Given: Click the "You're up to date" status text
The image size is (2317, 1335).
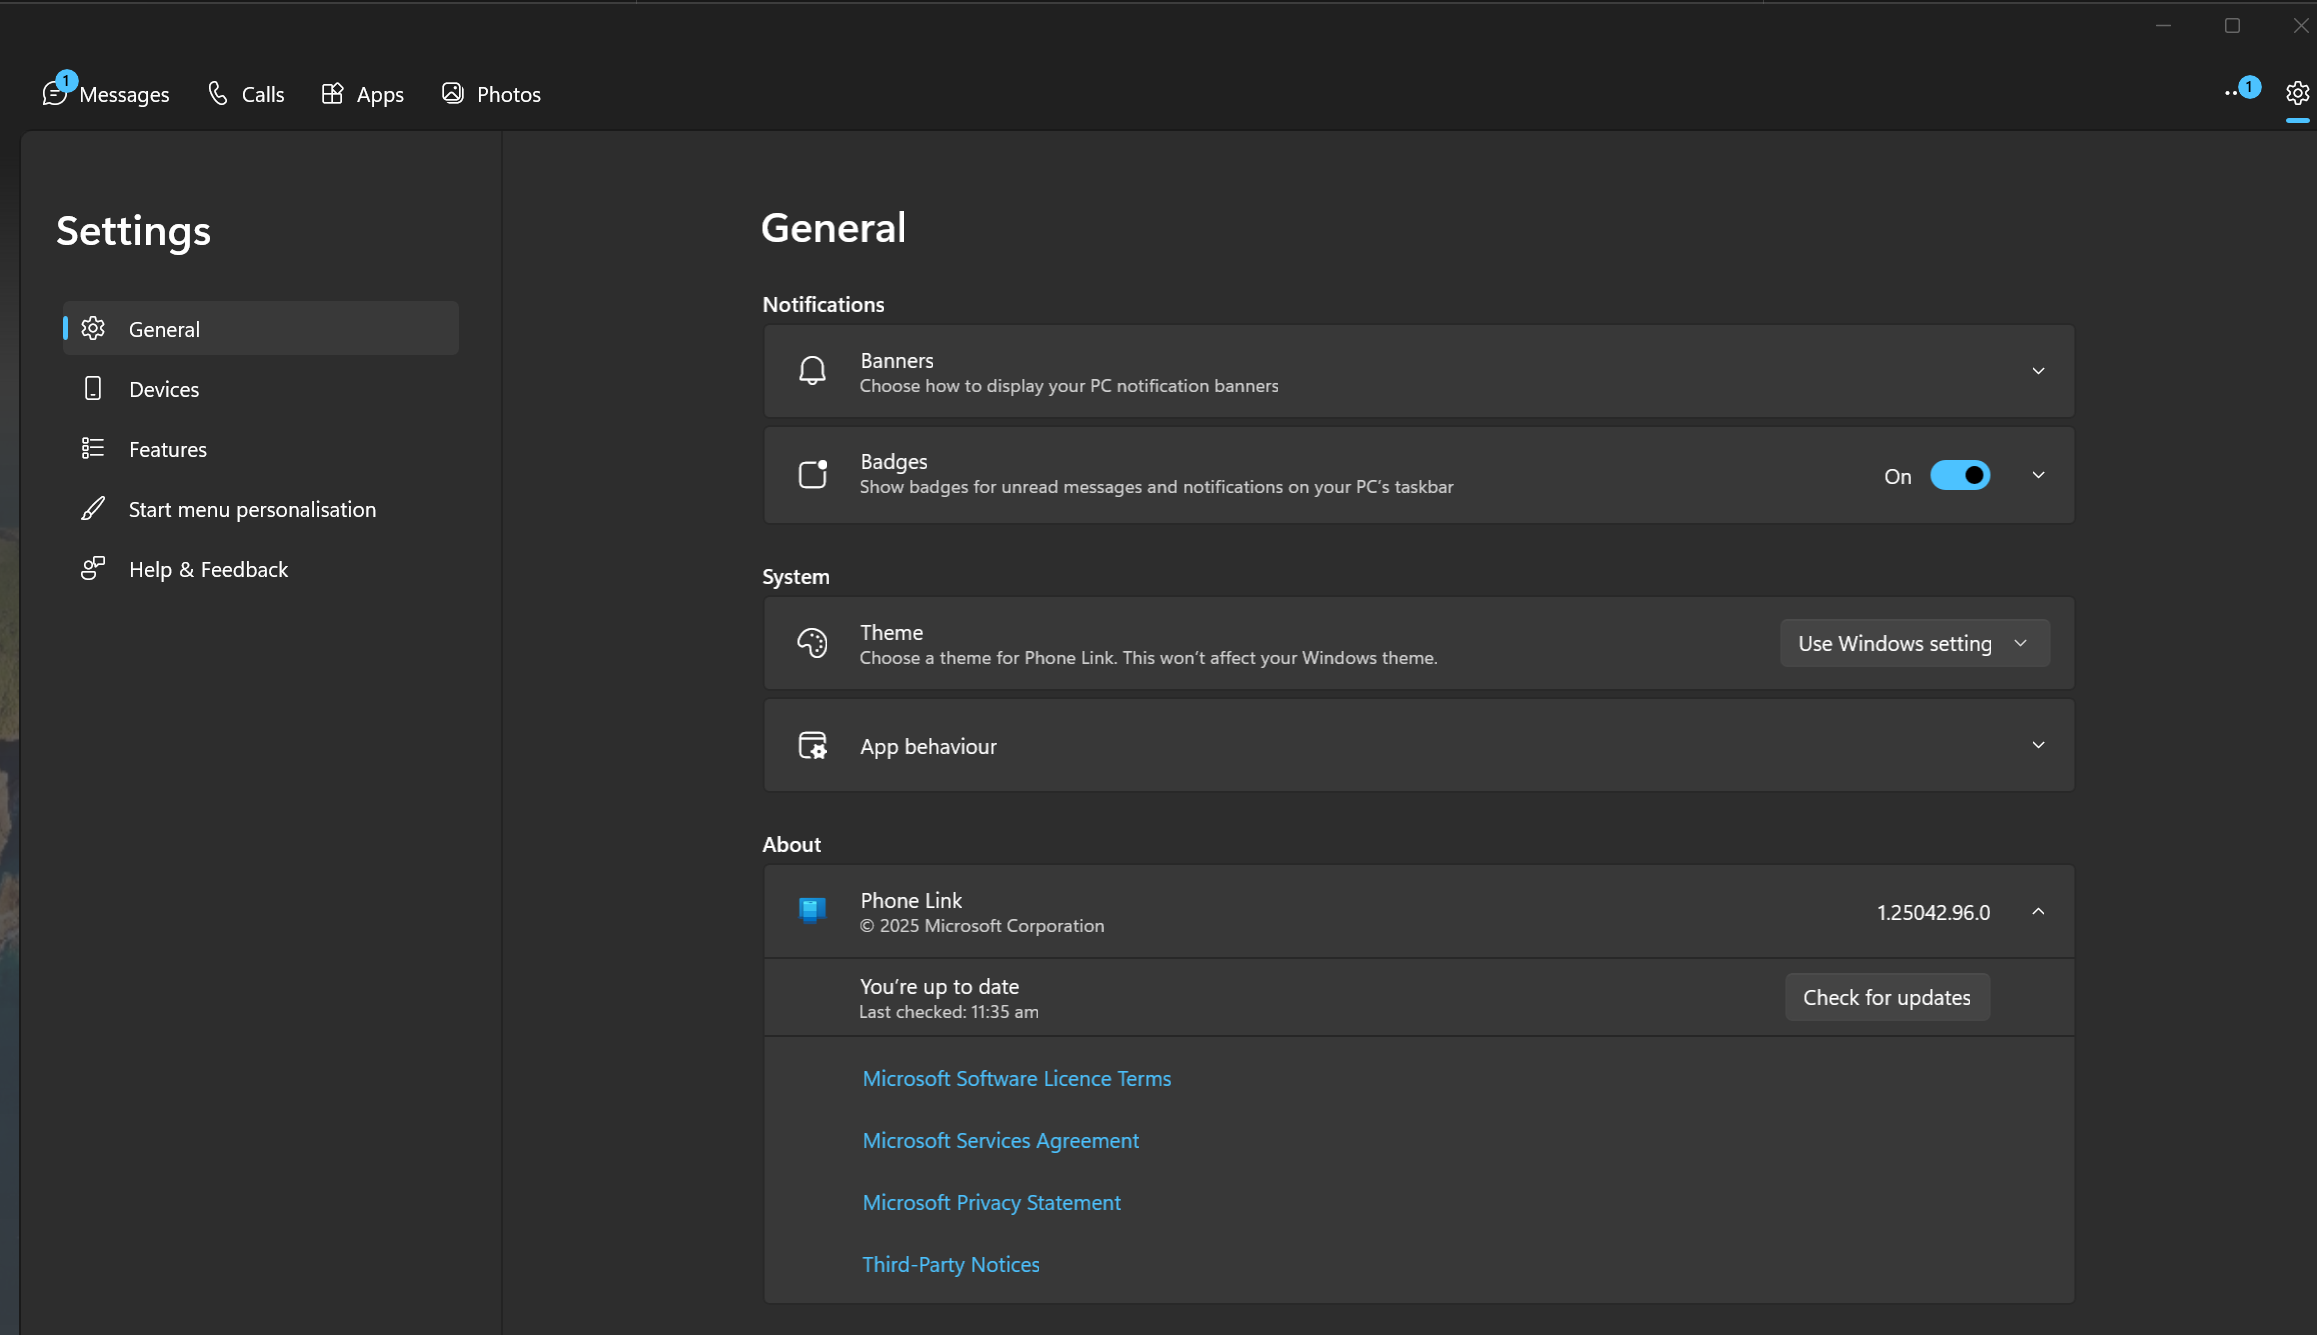Looking at the screenshot, I should pos(939,986).
